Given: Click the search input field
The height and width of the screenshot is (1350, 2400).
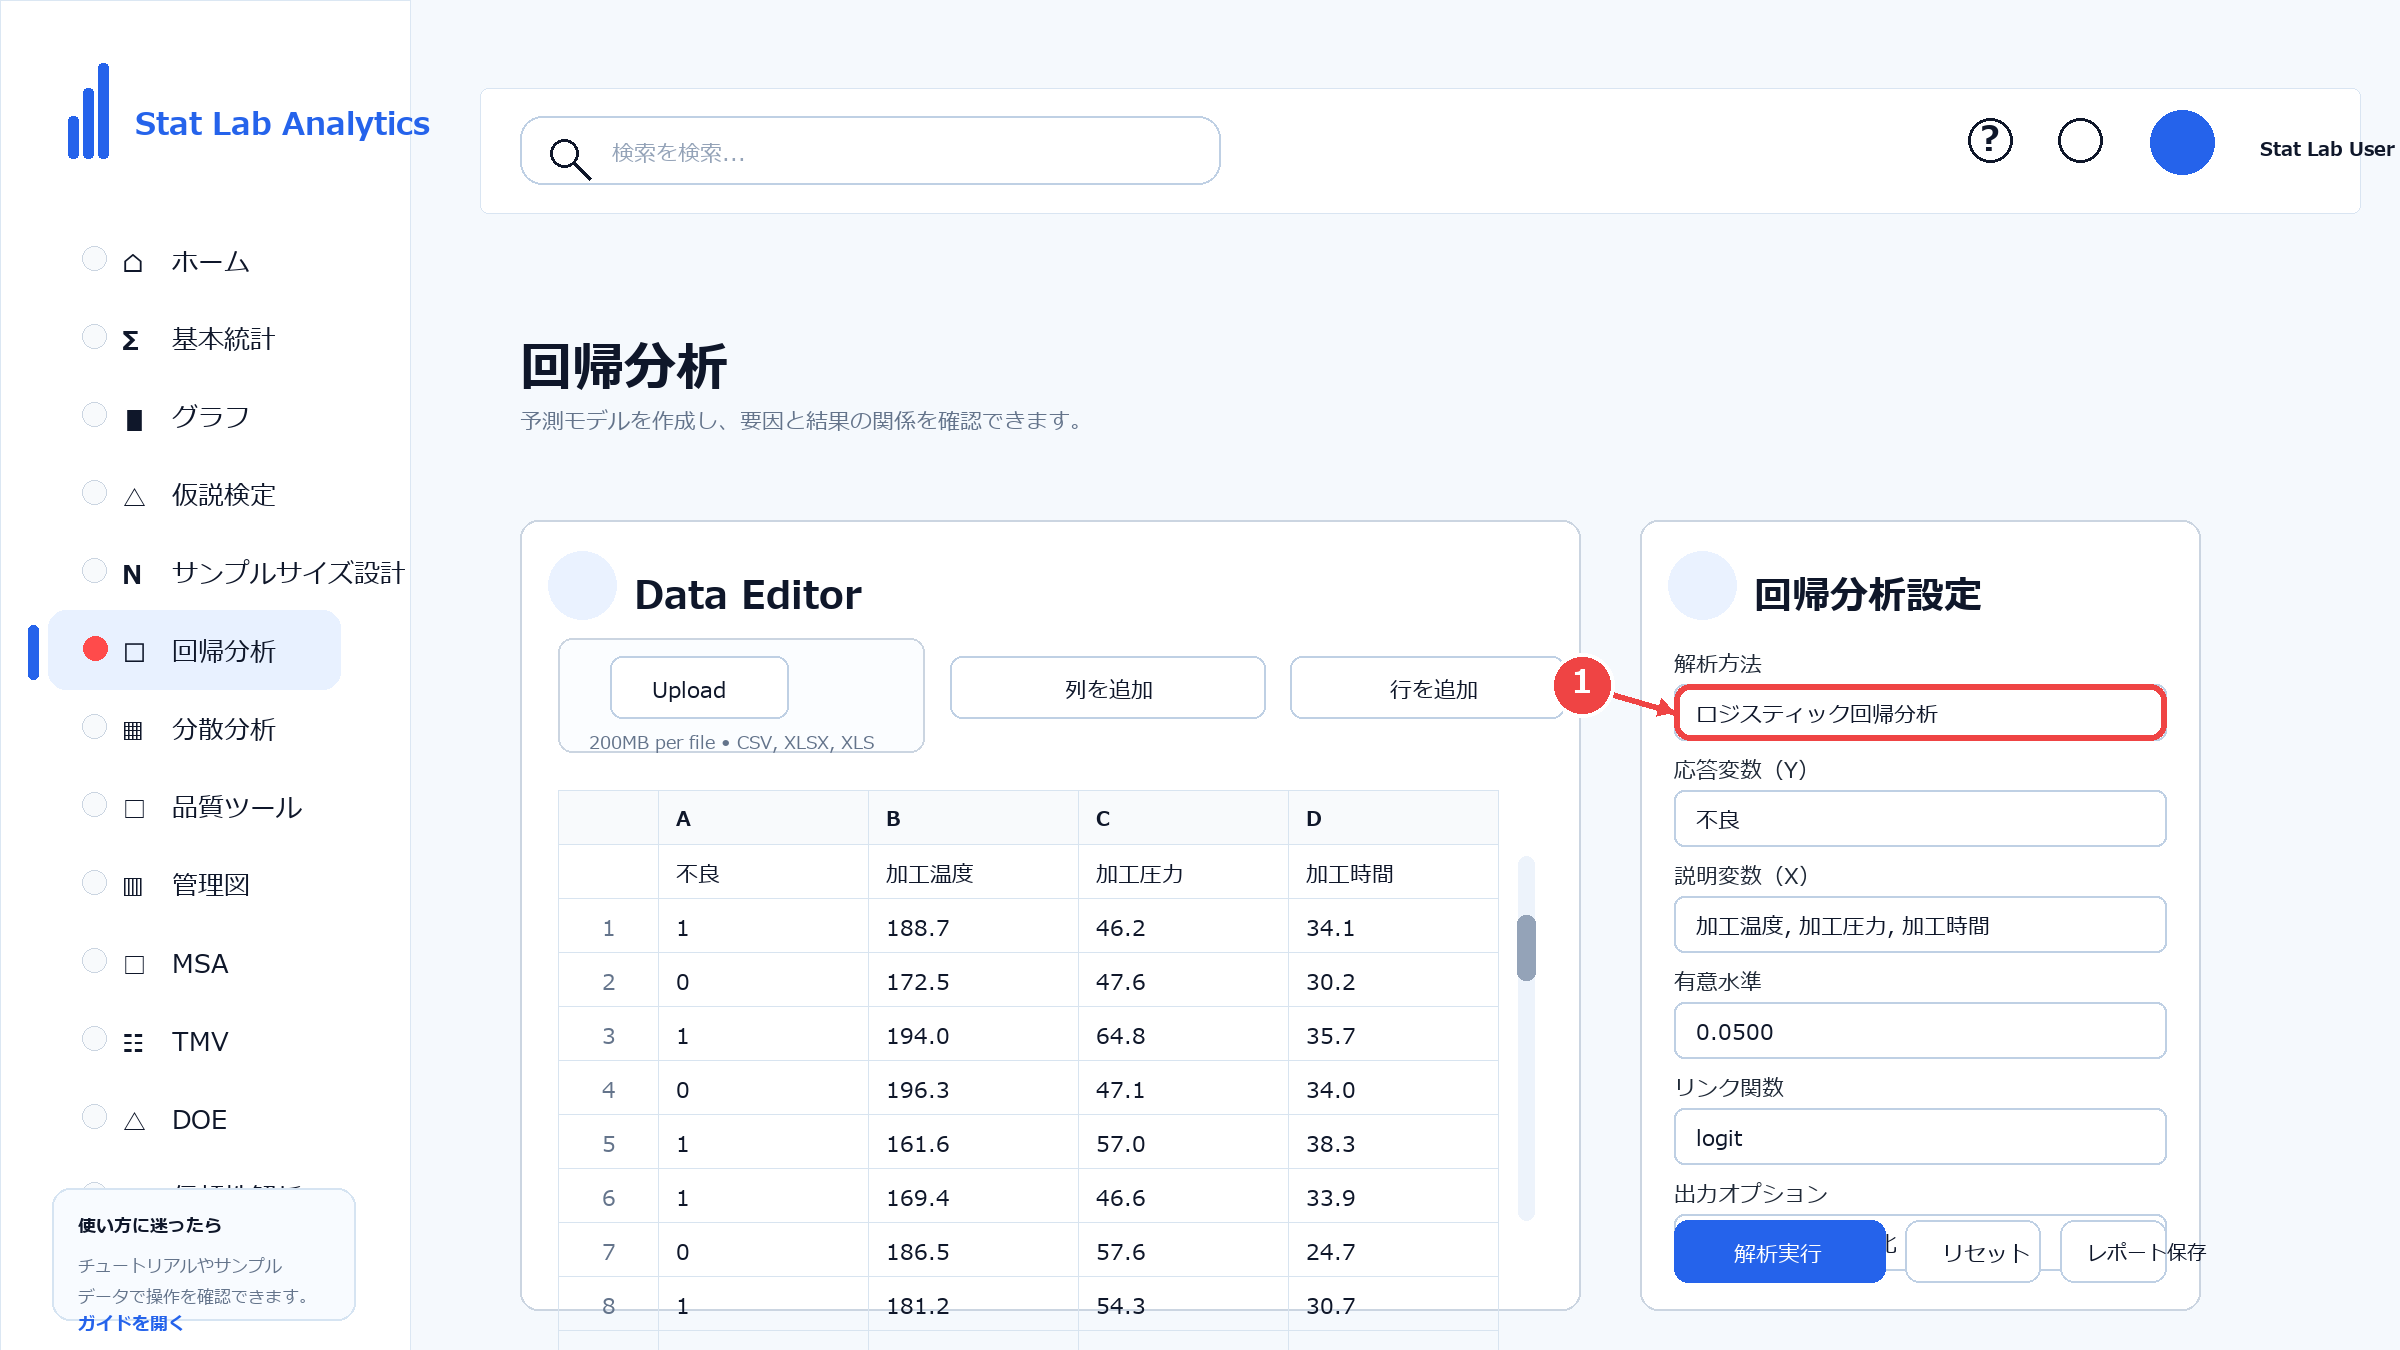Looking at the screenshot, I should (x=870, y=151).
